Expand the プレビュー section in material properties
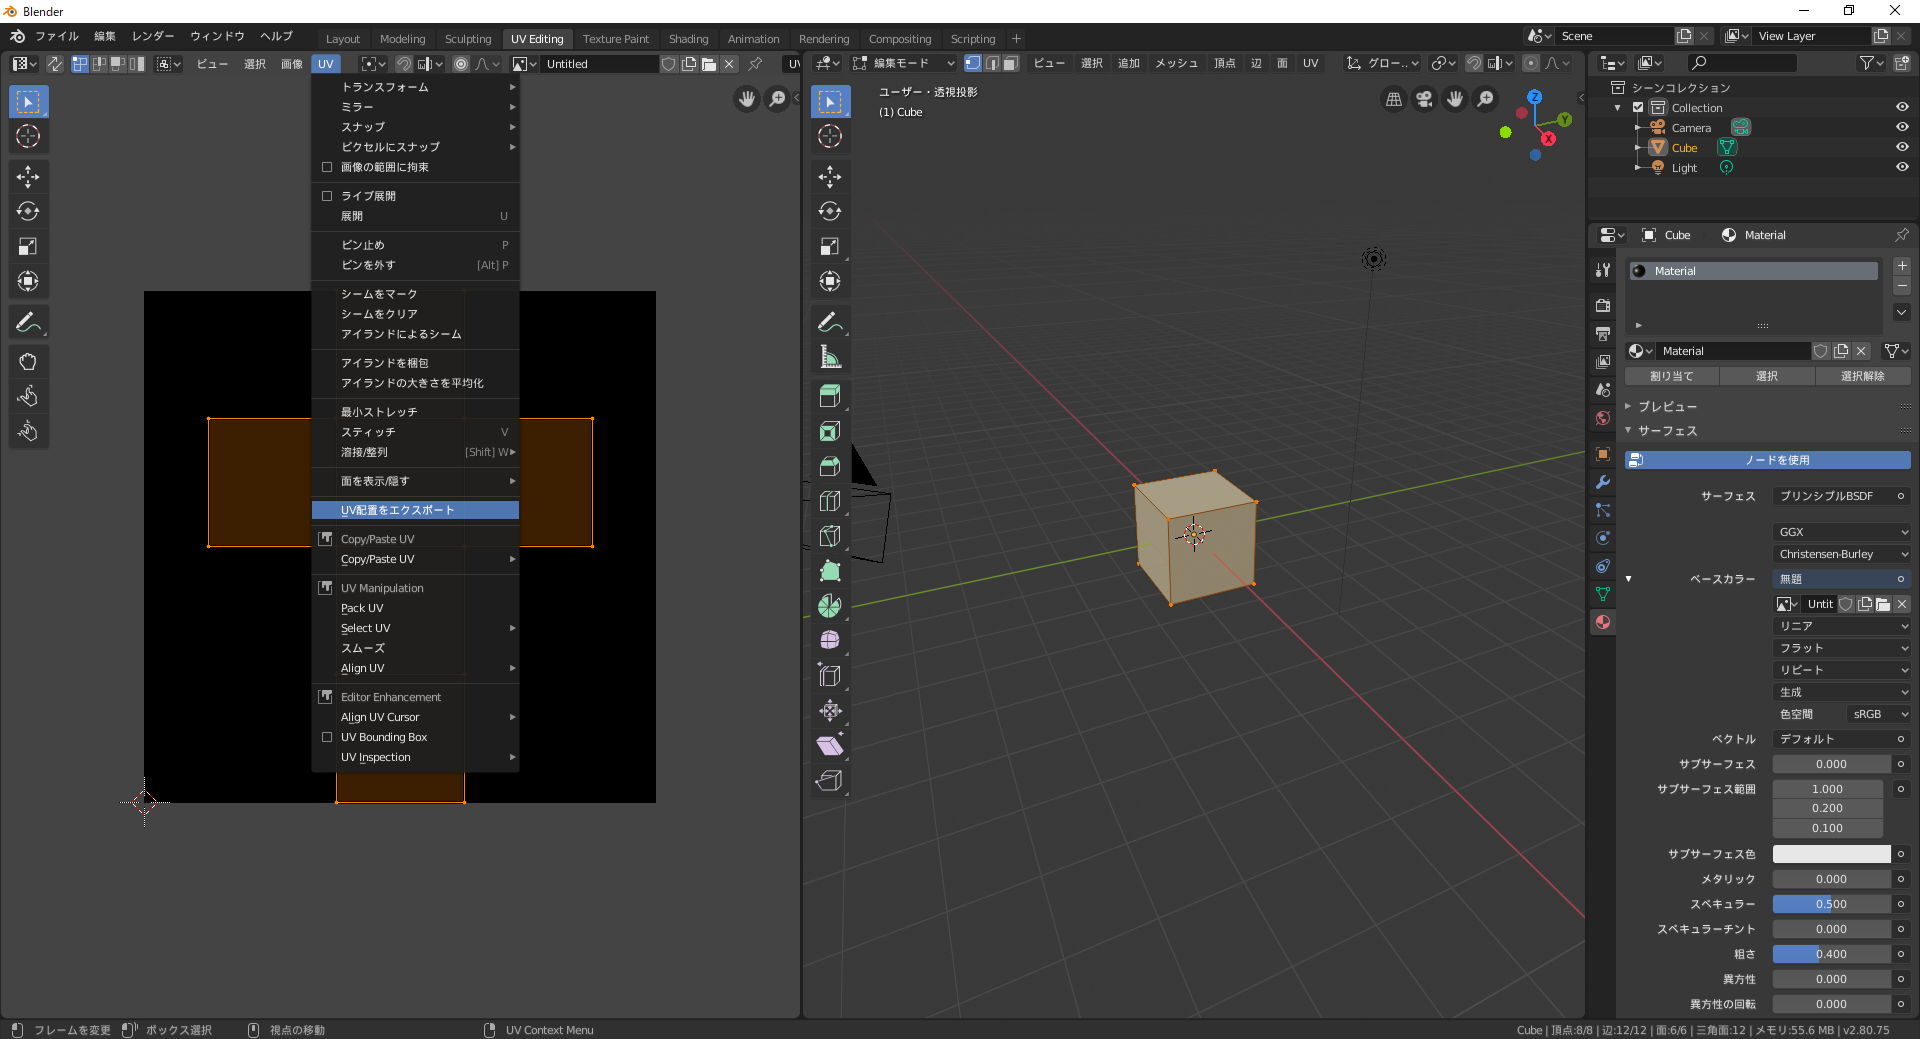 coord(1663,406)
